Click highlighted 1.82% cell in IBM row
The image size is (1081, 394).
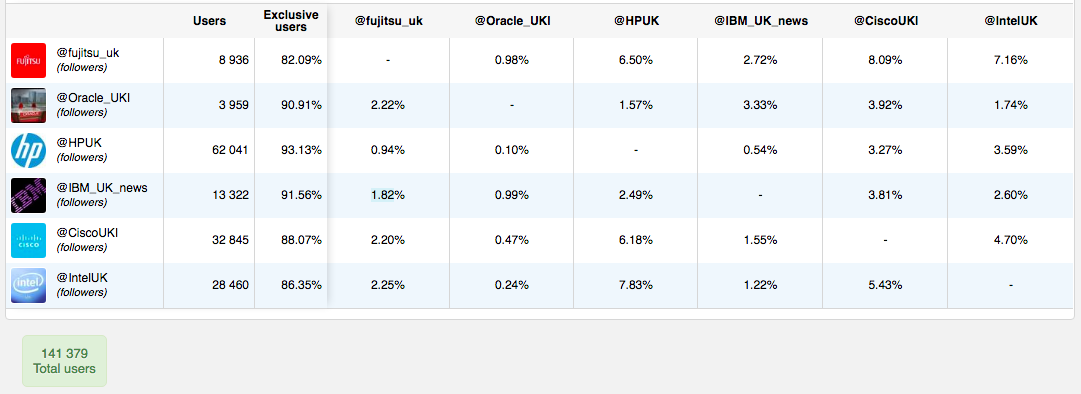pos(387,195)
